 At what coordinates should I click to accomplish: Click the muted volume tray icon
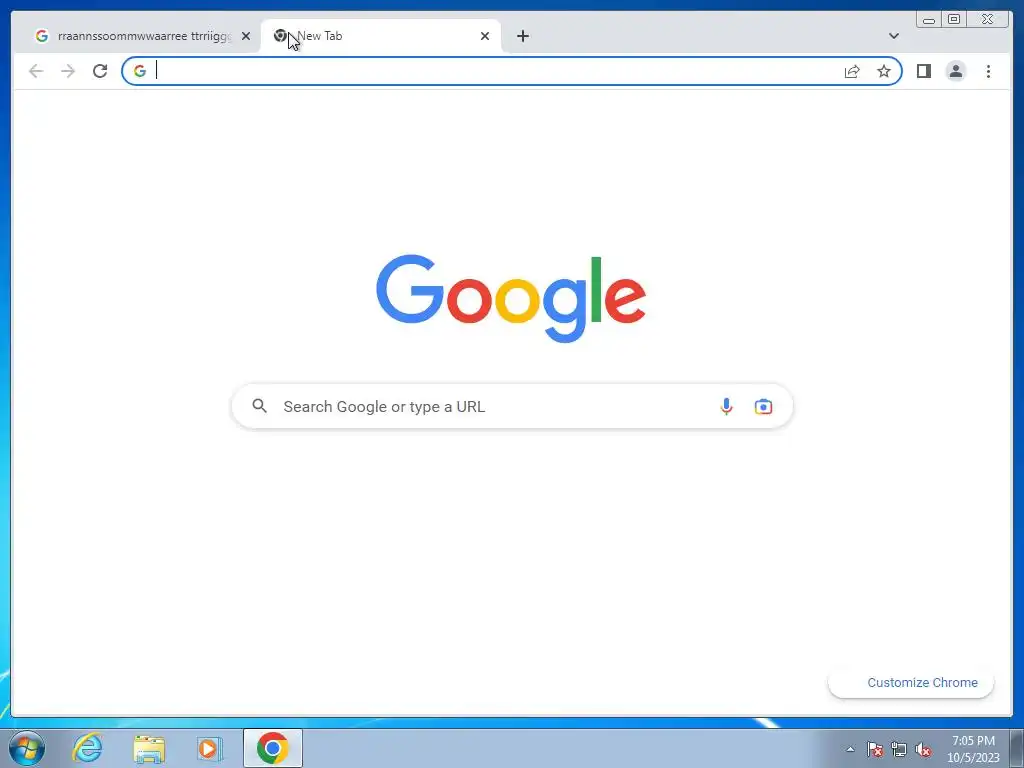coord(923,749)
